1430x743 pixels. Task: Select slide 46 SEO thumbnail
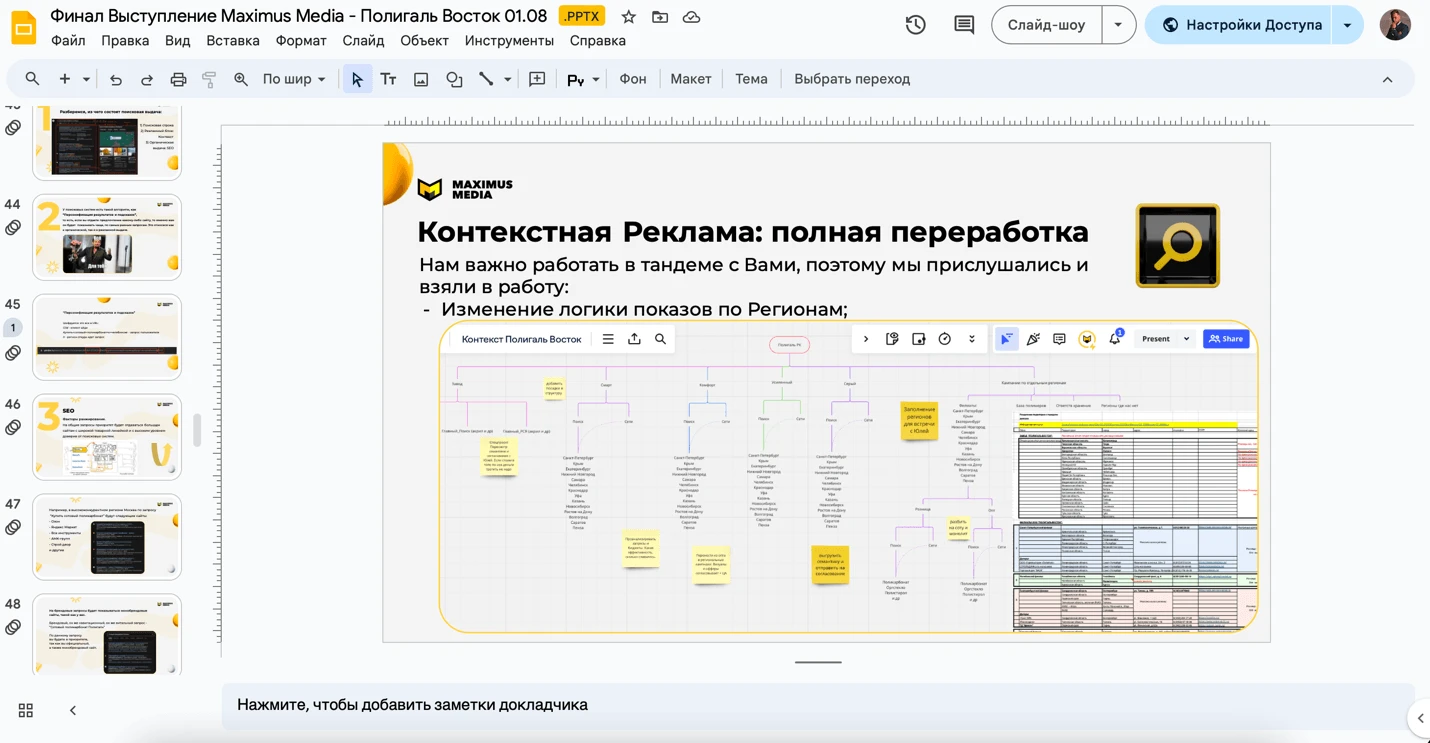[x=107, y=437]
